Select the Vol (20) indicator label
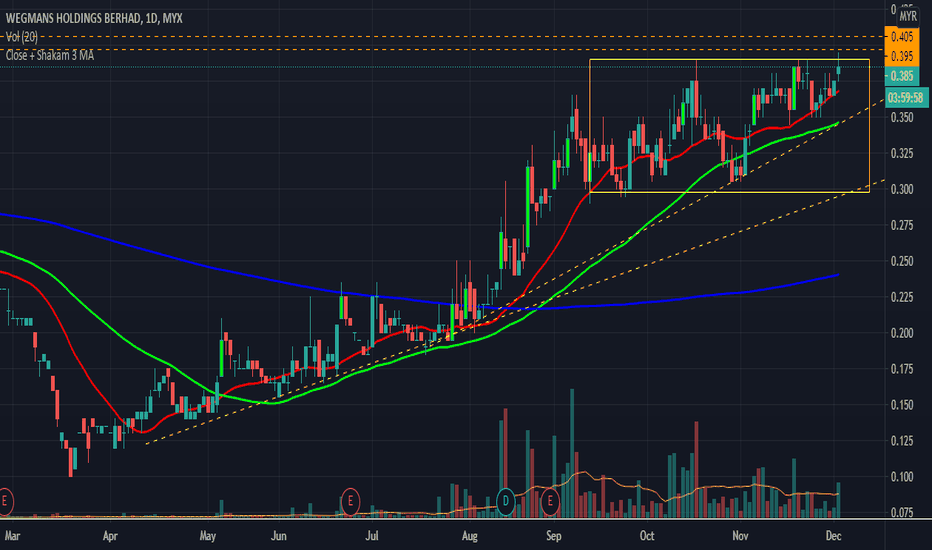 [x=22, y=37]
